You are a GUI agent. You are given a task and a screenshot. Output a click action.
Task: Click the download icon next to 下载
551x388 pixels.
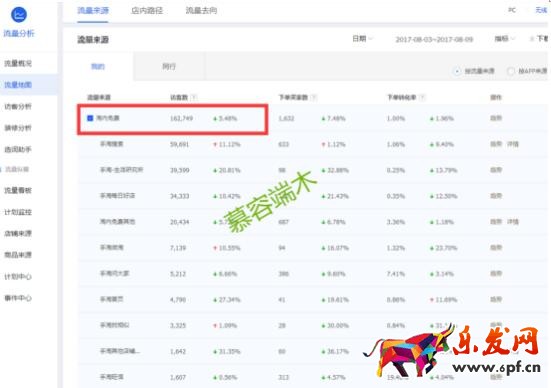pyautogui.click(x=532, y=39)
